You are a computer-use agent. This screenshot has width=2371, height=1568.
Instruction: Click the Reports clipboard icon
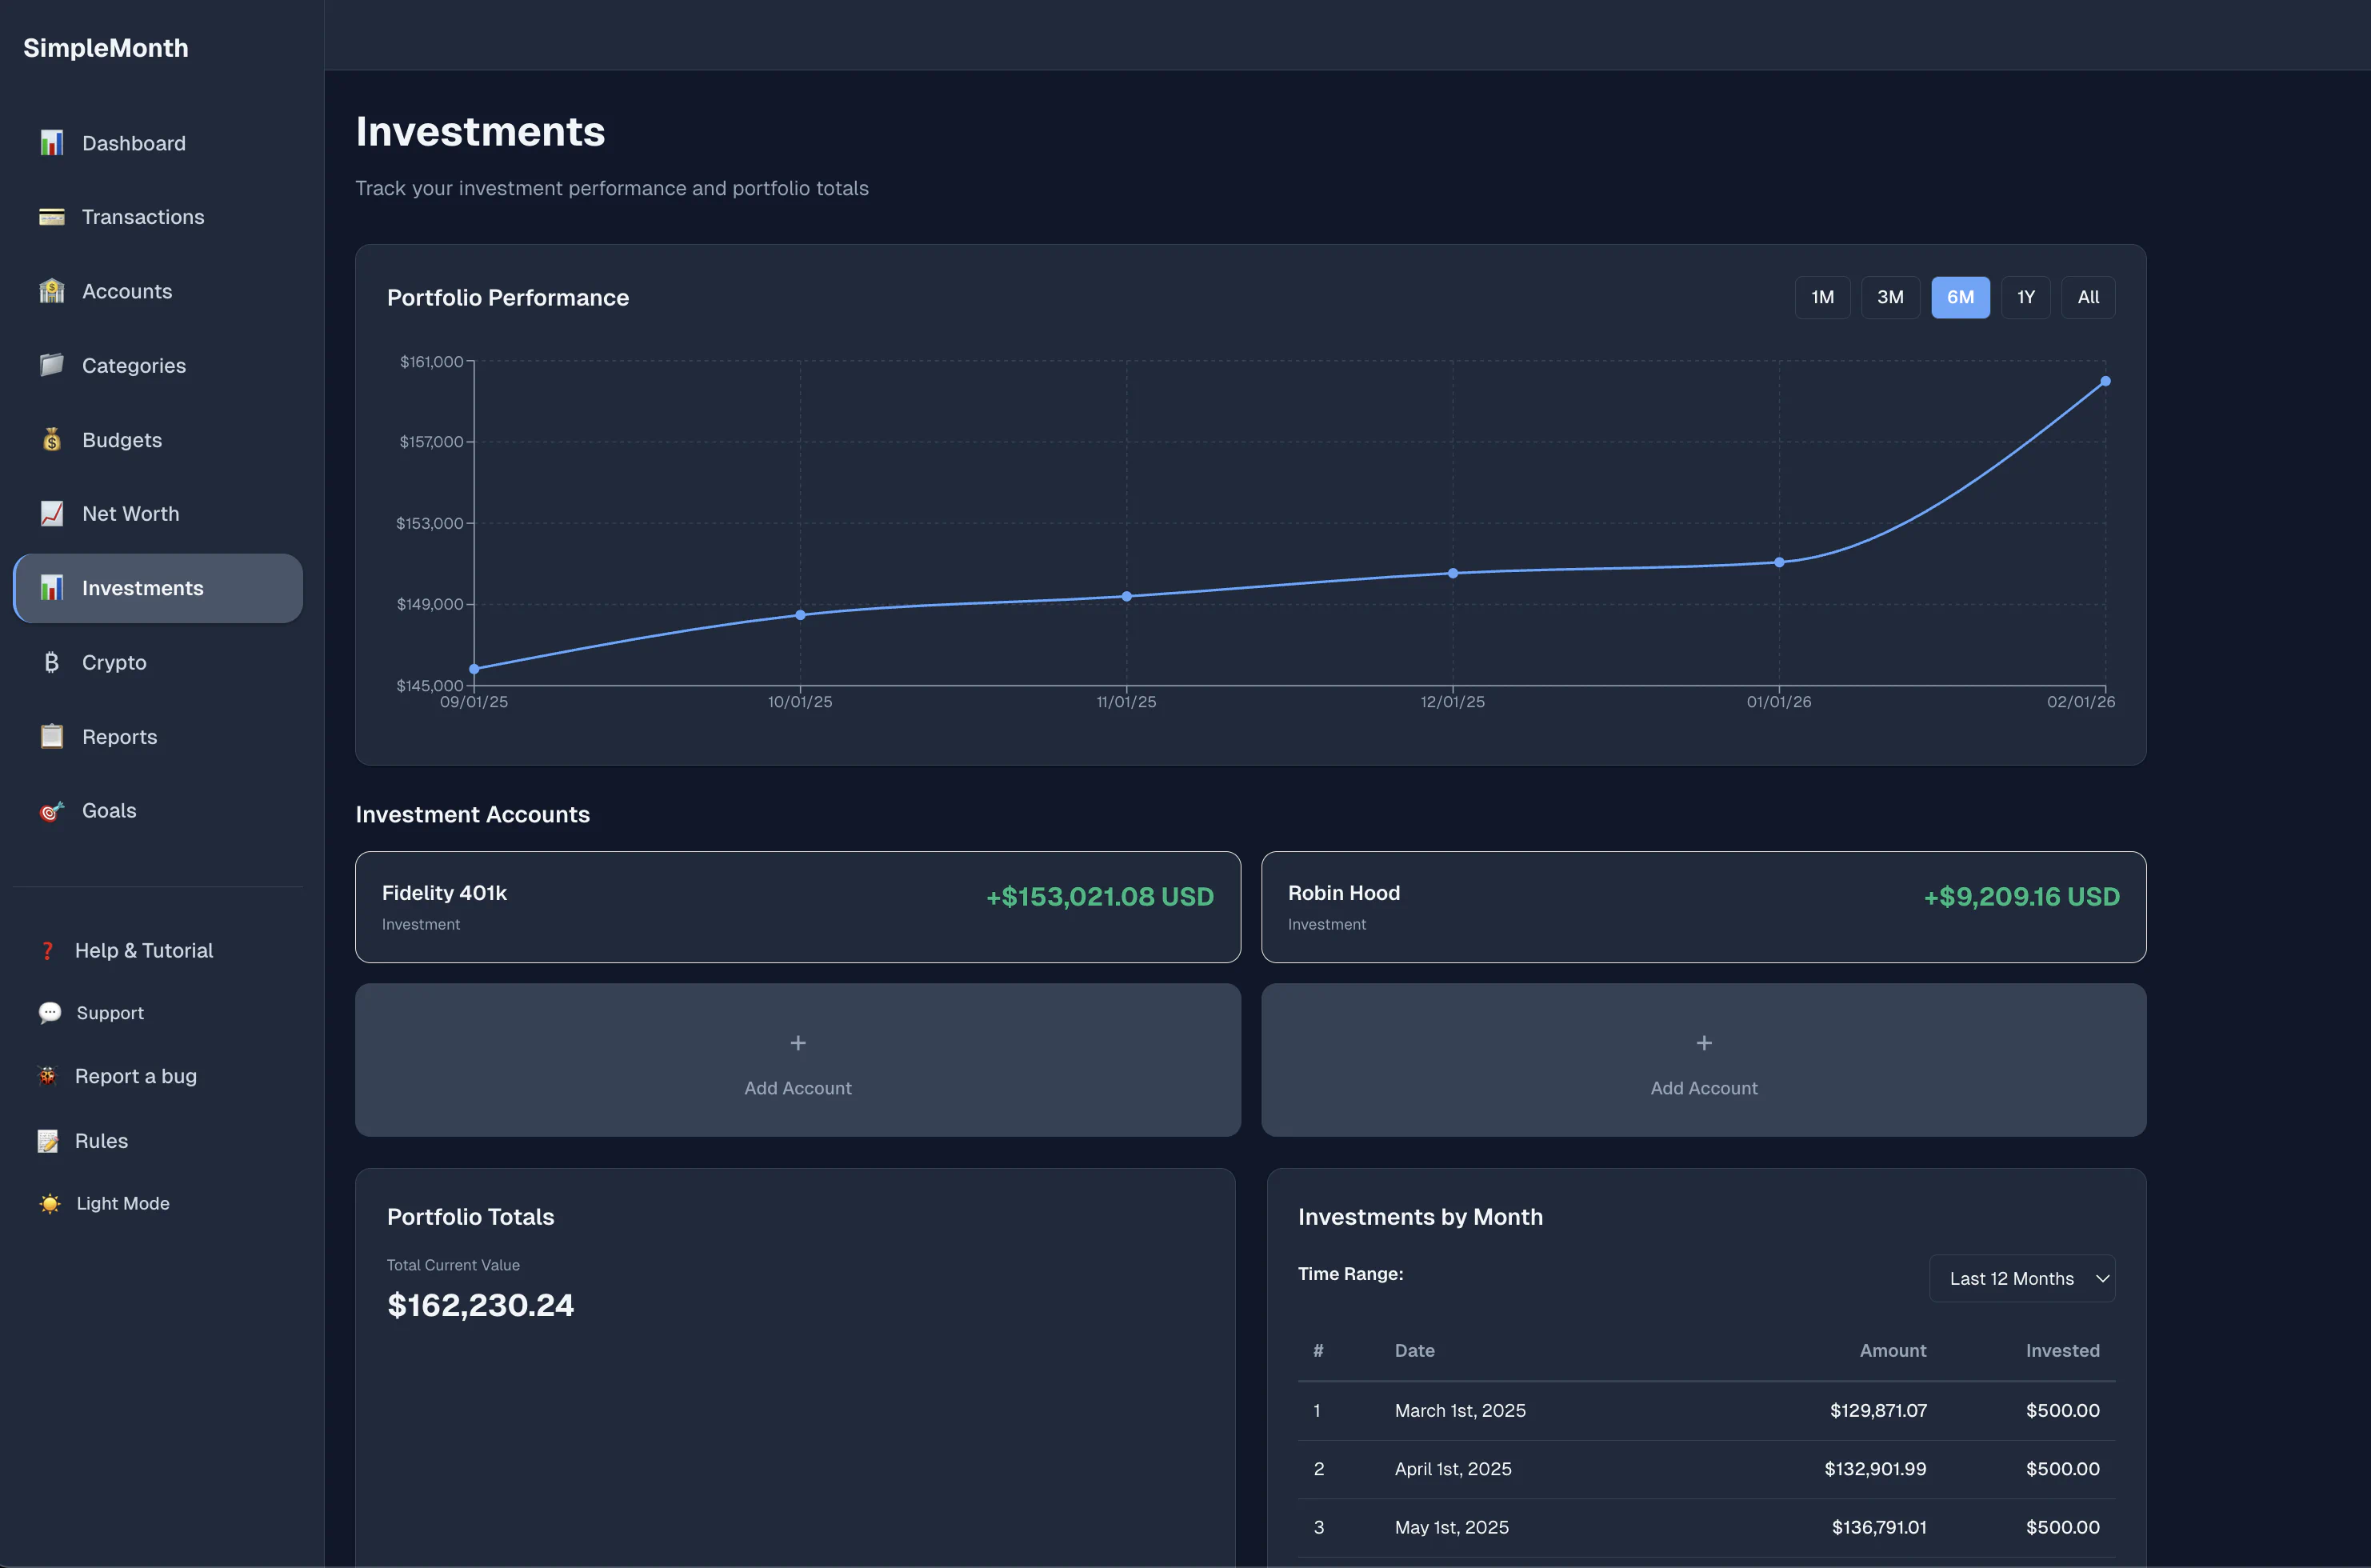(51, 737)
